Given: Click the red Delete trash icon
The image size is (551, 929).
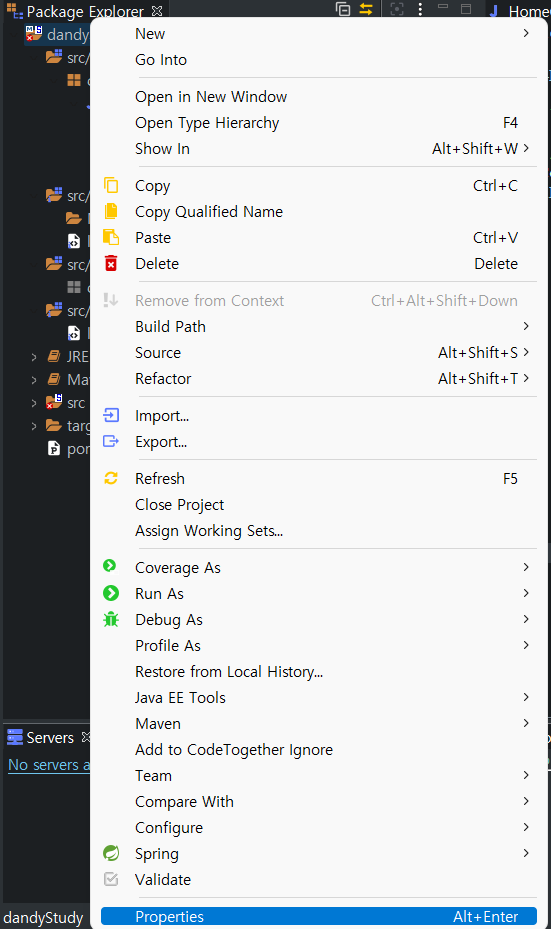Looking at the screenshot, I should (111, 264).
